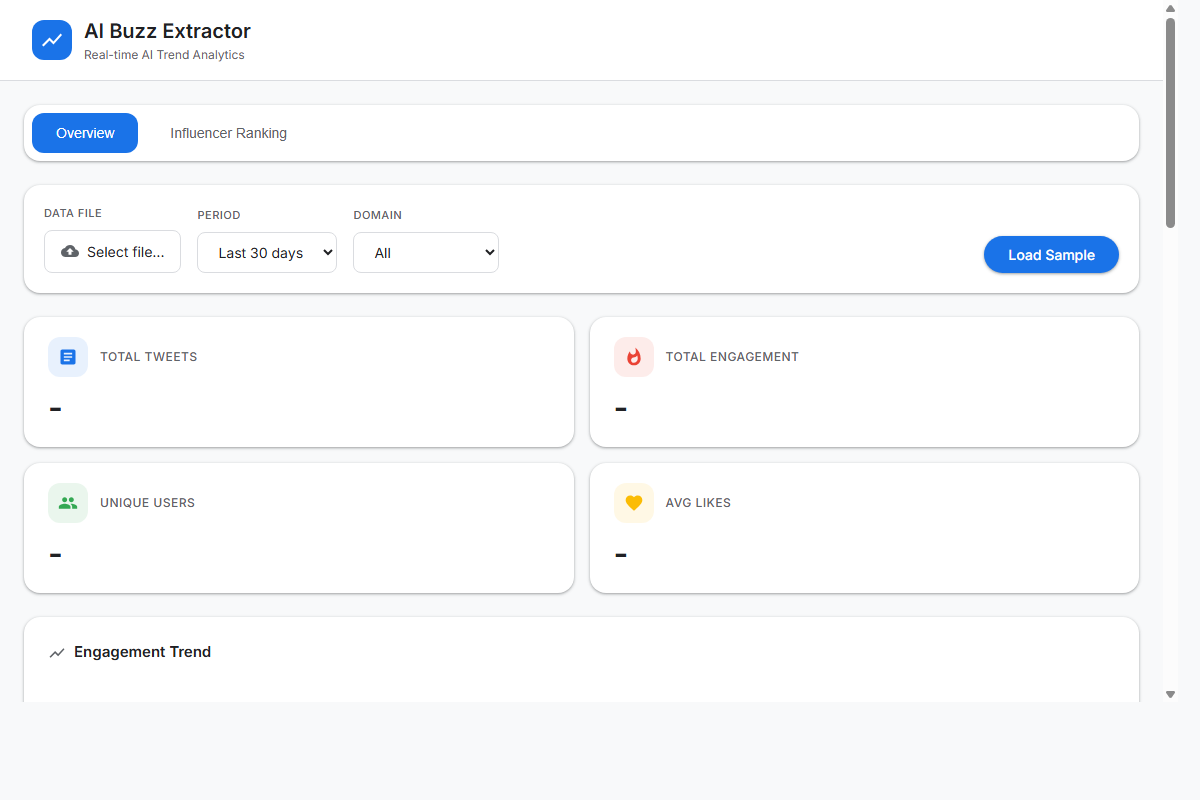This screenshot has width=1200, height=800.
Task: Click the Avg Likes heart icon
Action: pos(634,503)
